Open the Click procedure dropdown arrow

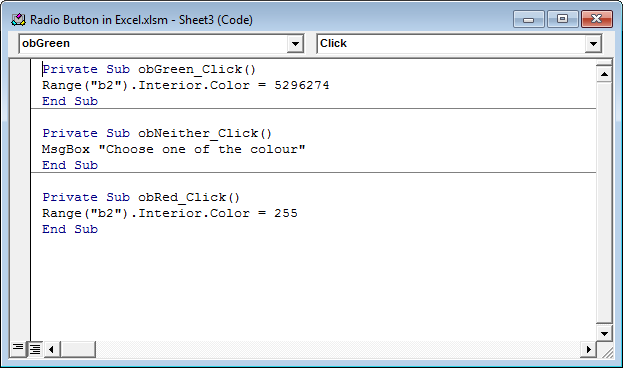point(593,43)
